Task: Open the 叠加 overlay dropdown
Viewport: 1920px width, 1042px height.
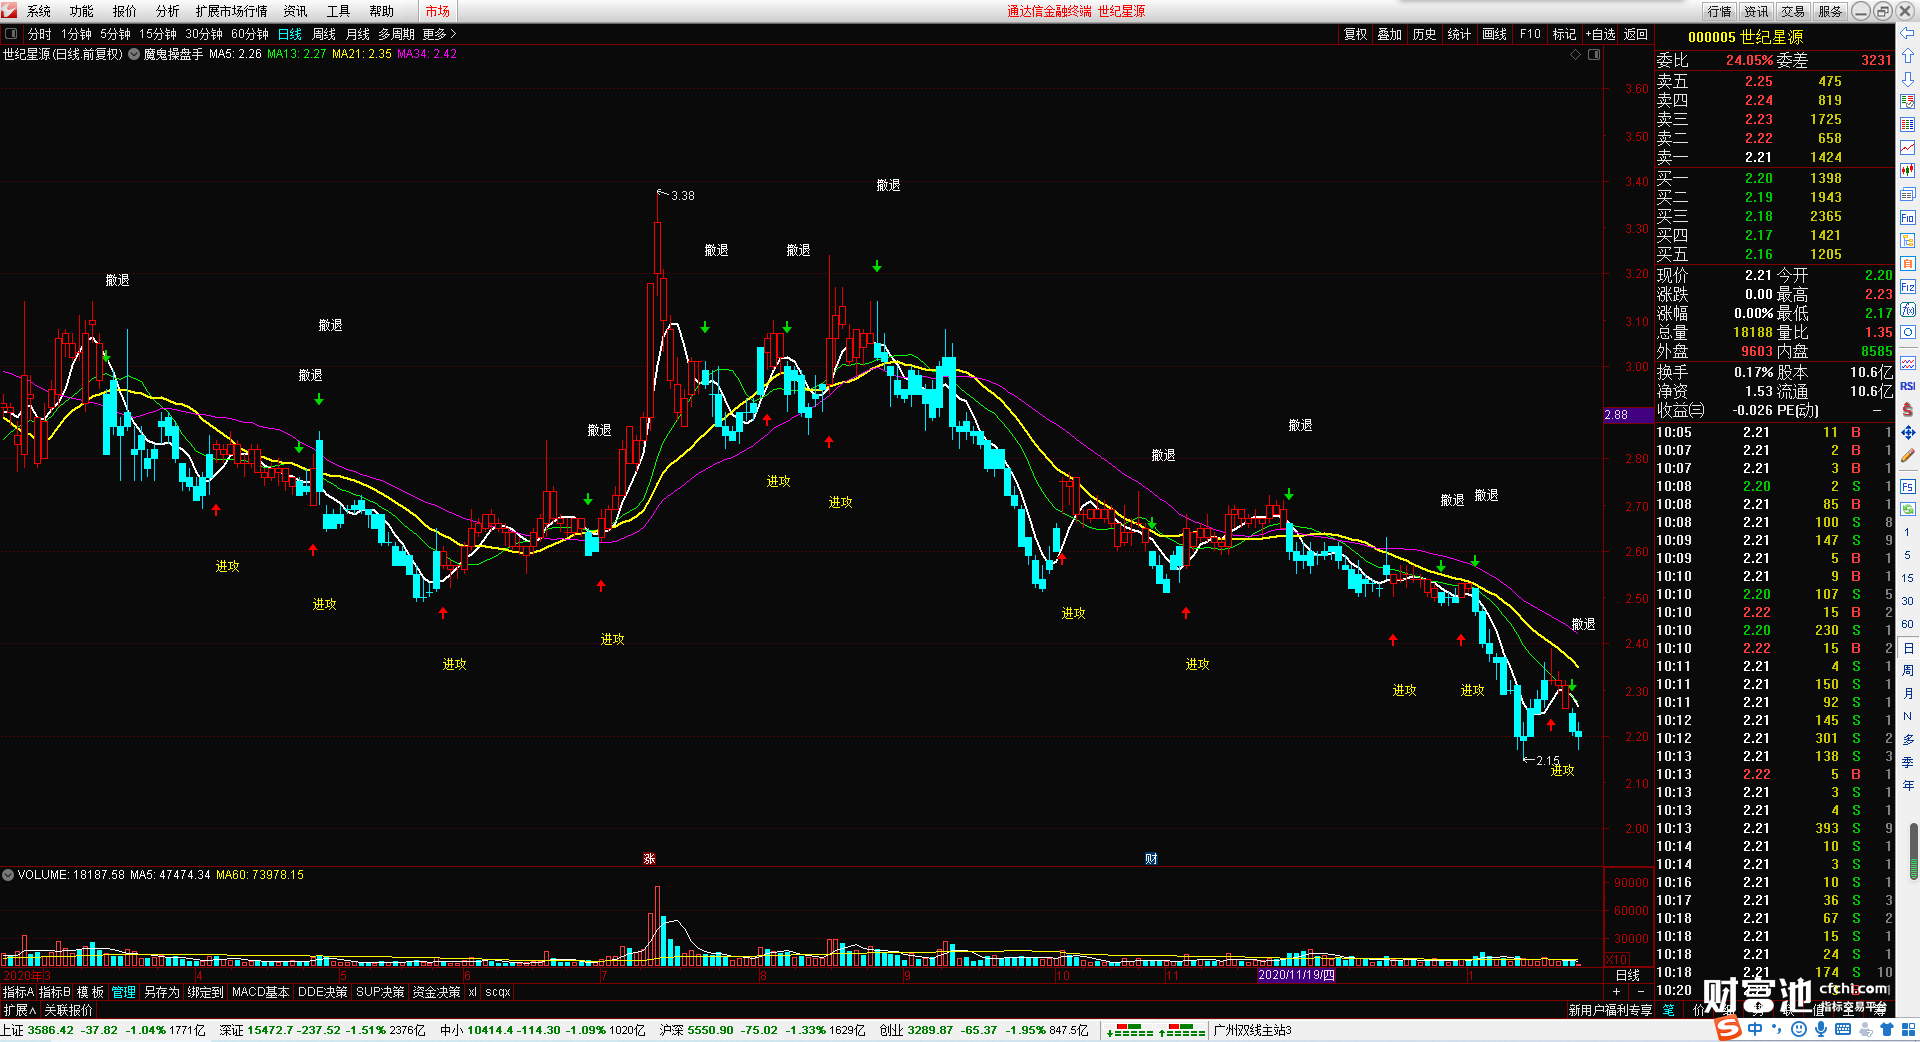Action: click(x=1390, y=34)
